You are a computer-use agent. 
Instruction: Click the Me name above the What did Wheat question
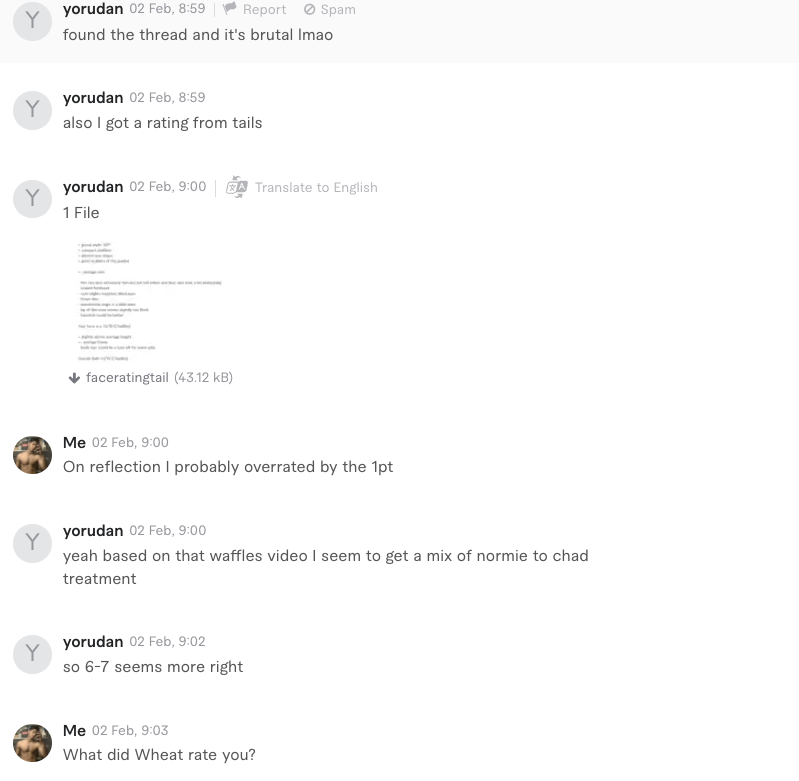(x=74, y=731)
